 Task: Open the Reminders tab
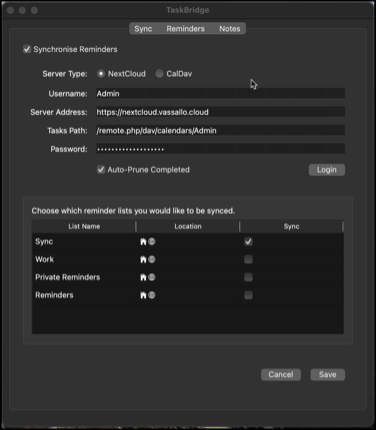[x=185, y=29]
